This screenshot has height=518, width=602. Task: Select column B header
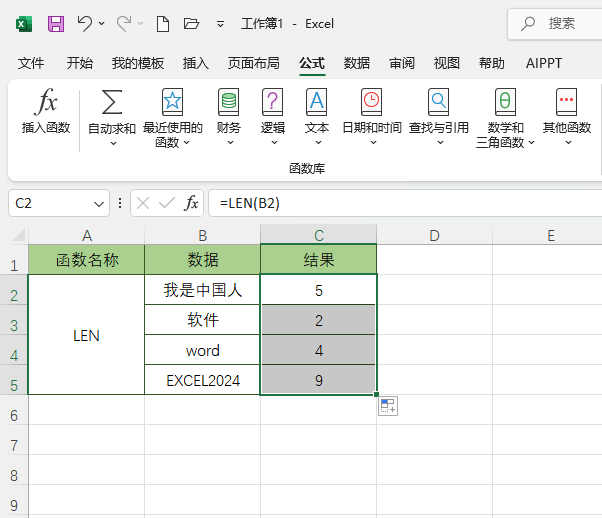pyautogui.click(x=203, y=235)
